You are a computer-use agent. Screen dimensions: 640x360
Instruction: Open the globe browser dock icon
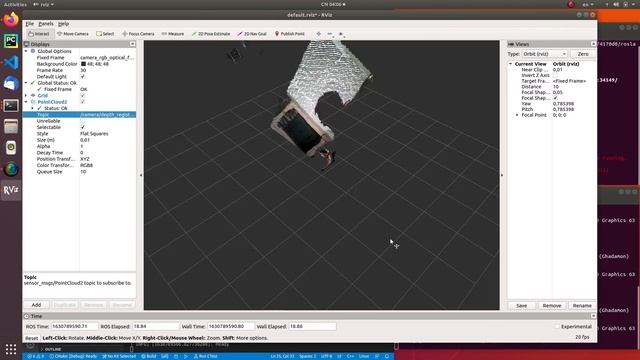(x=11, y=169)
